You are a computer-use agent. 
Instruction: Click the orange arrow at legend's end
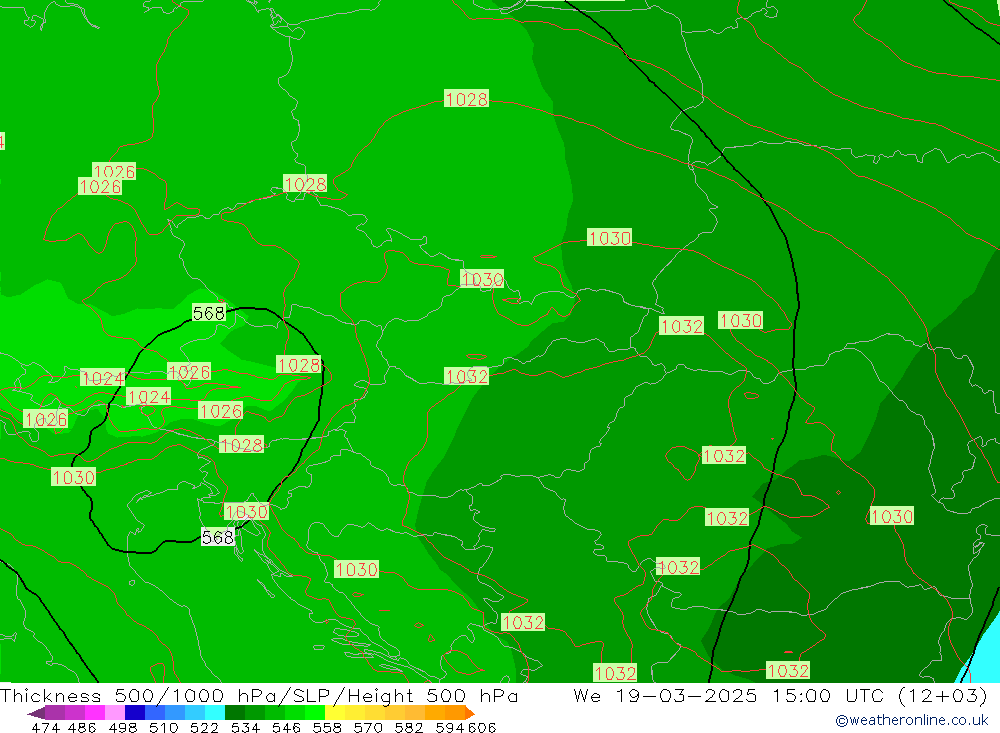click(x=470, y=713)
